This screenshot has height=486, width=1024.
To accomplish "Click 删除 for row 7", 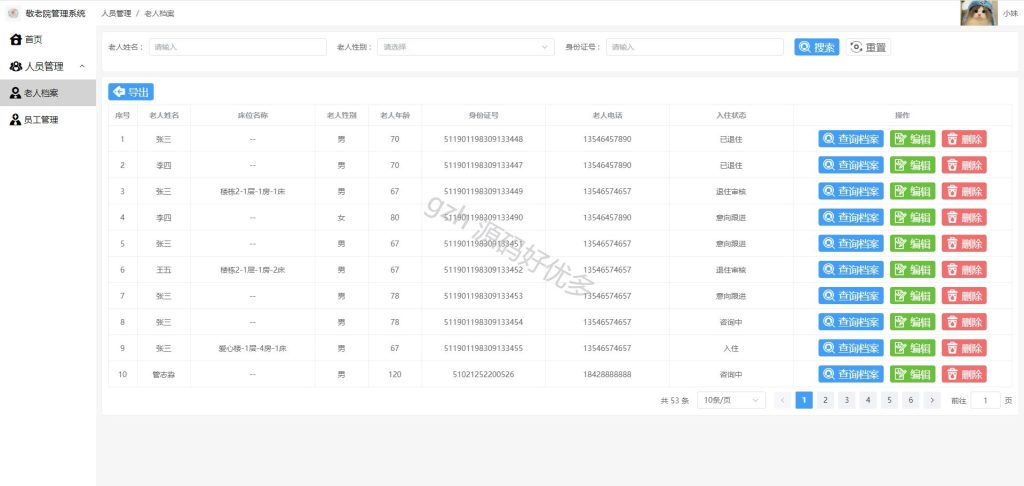I will 964,296.
